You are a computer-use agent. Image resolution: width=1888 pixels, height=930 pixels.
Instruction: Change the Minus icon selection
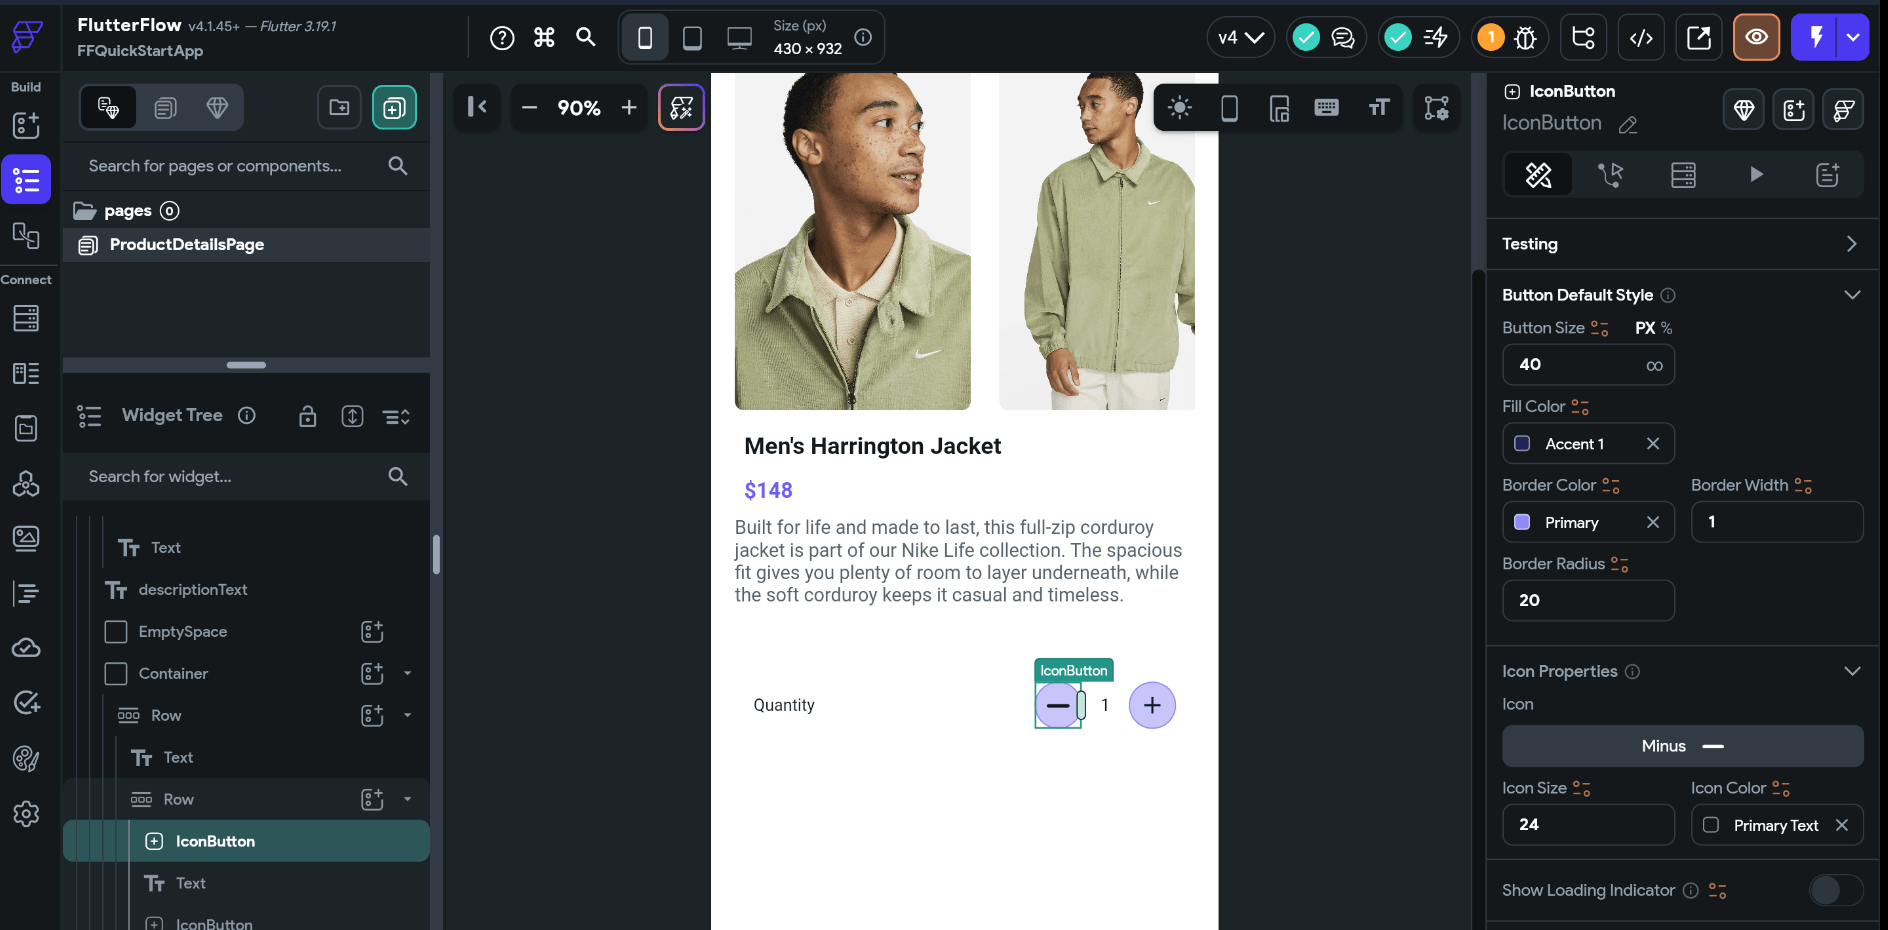click(x=1683, y=746)
